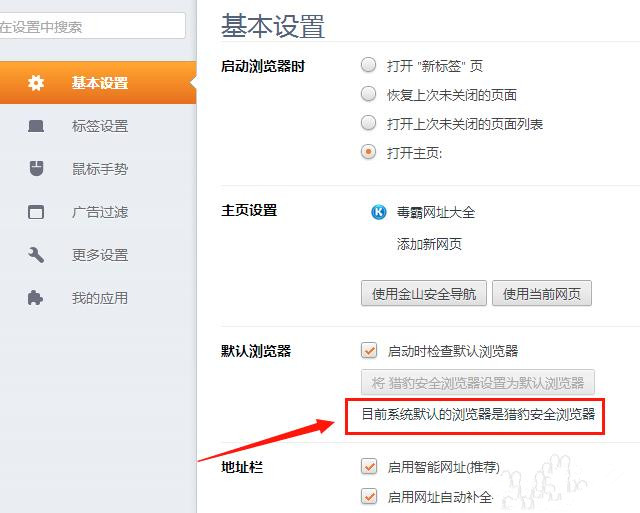Click the mouse icon beside 鼠标手势
The image size is (640, 513).
(x=36, y=169)
